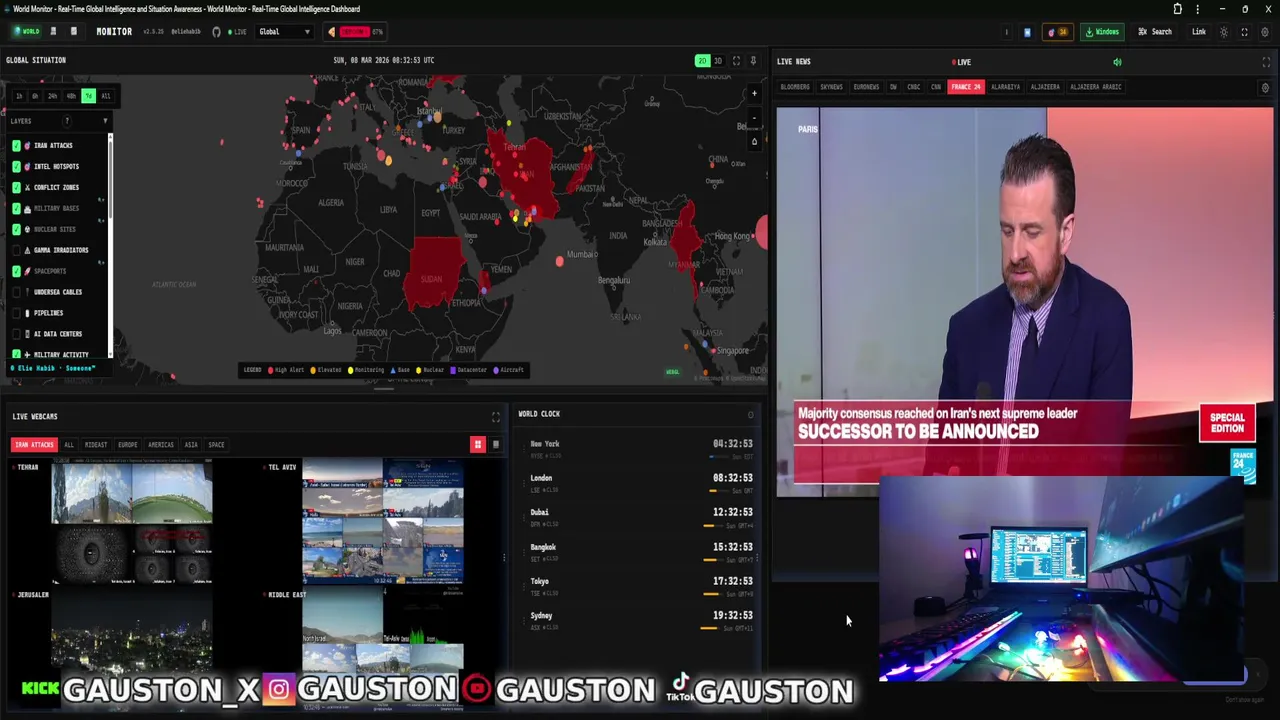Select the WORLD variant globe button
The height and width of the screenshot is (720, 1280).
coord(27,31)
